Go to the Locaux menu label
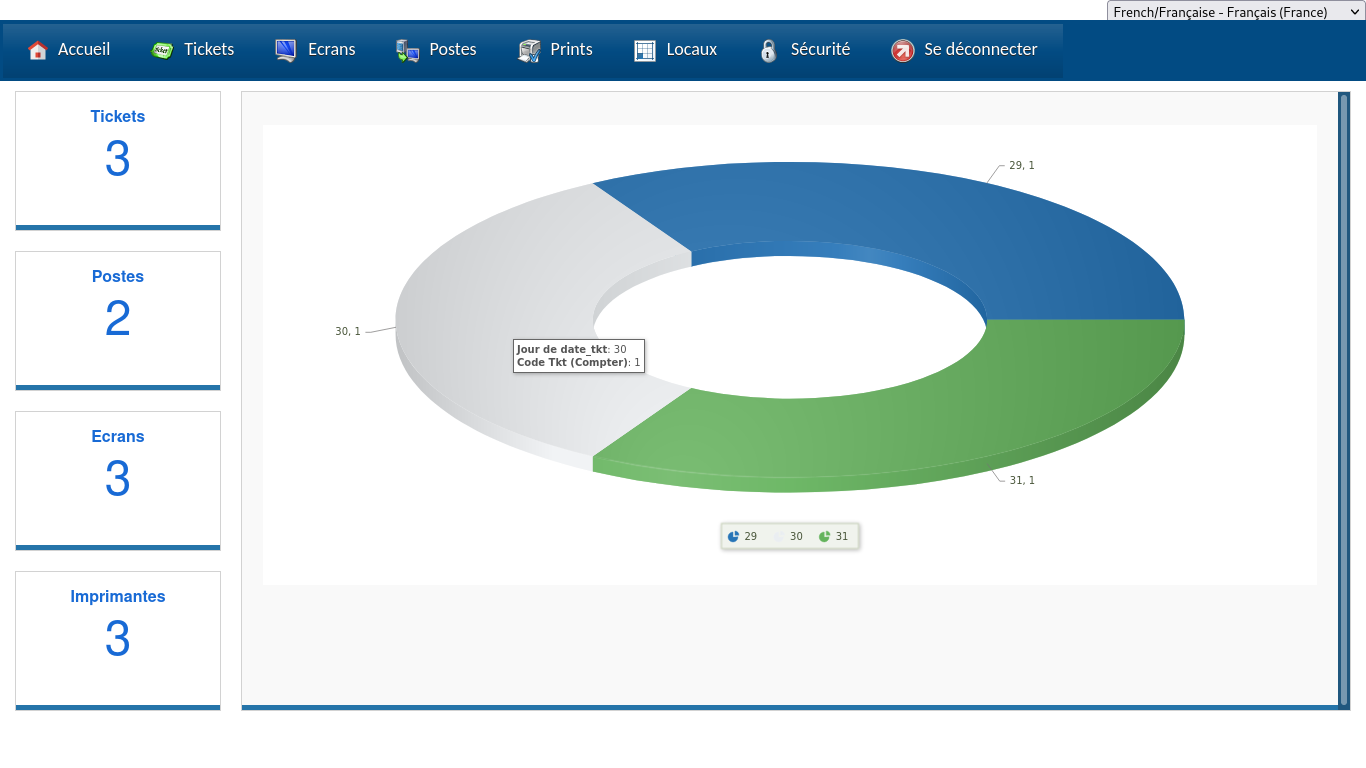The image size is (1366, 768). (692, 49)
